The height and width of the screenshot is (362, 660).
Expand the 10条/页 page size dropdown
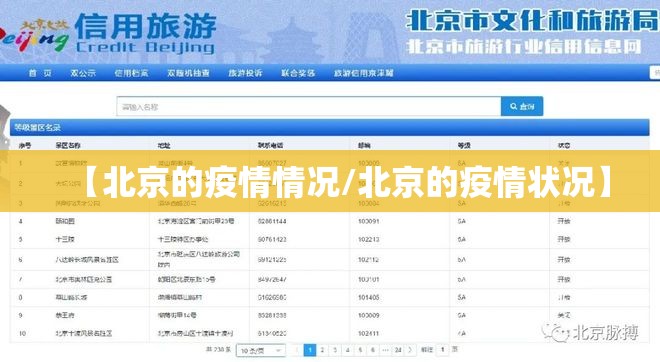[261, 350]
